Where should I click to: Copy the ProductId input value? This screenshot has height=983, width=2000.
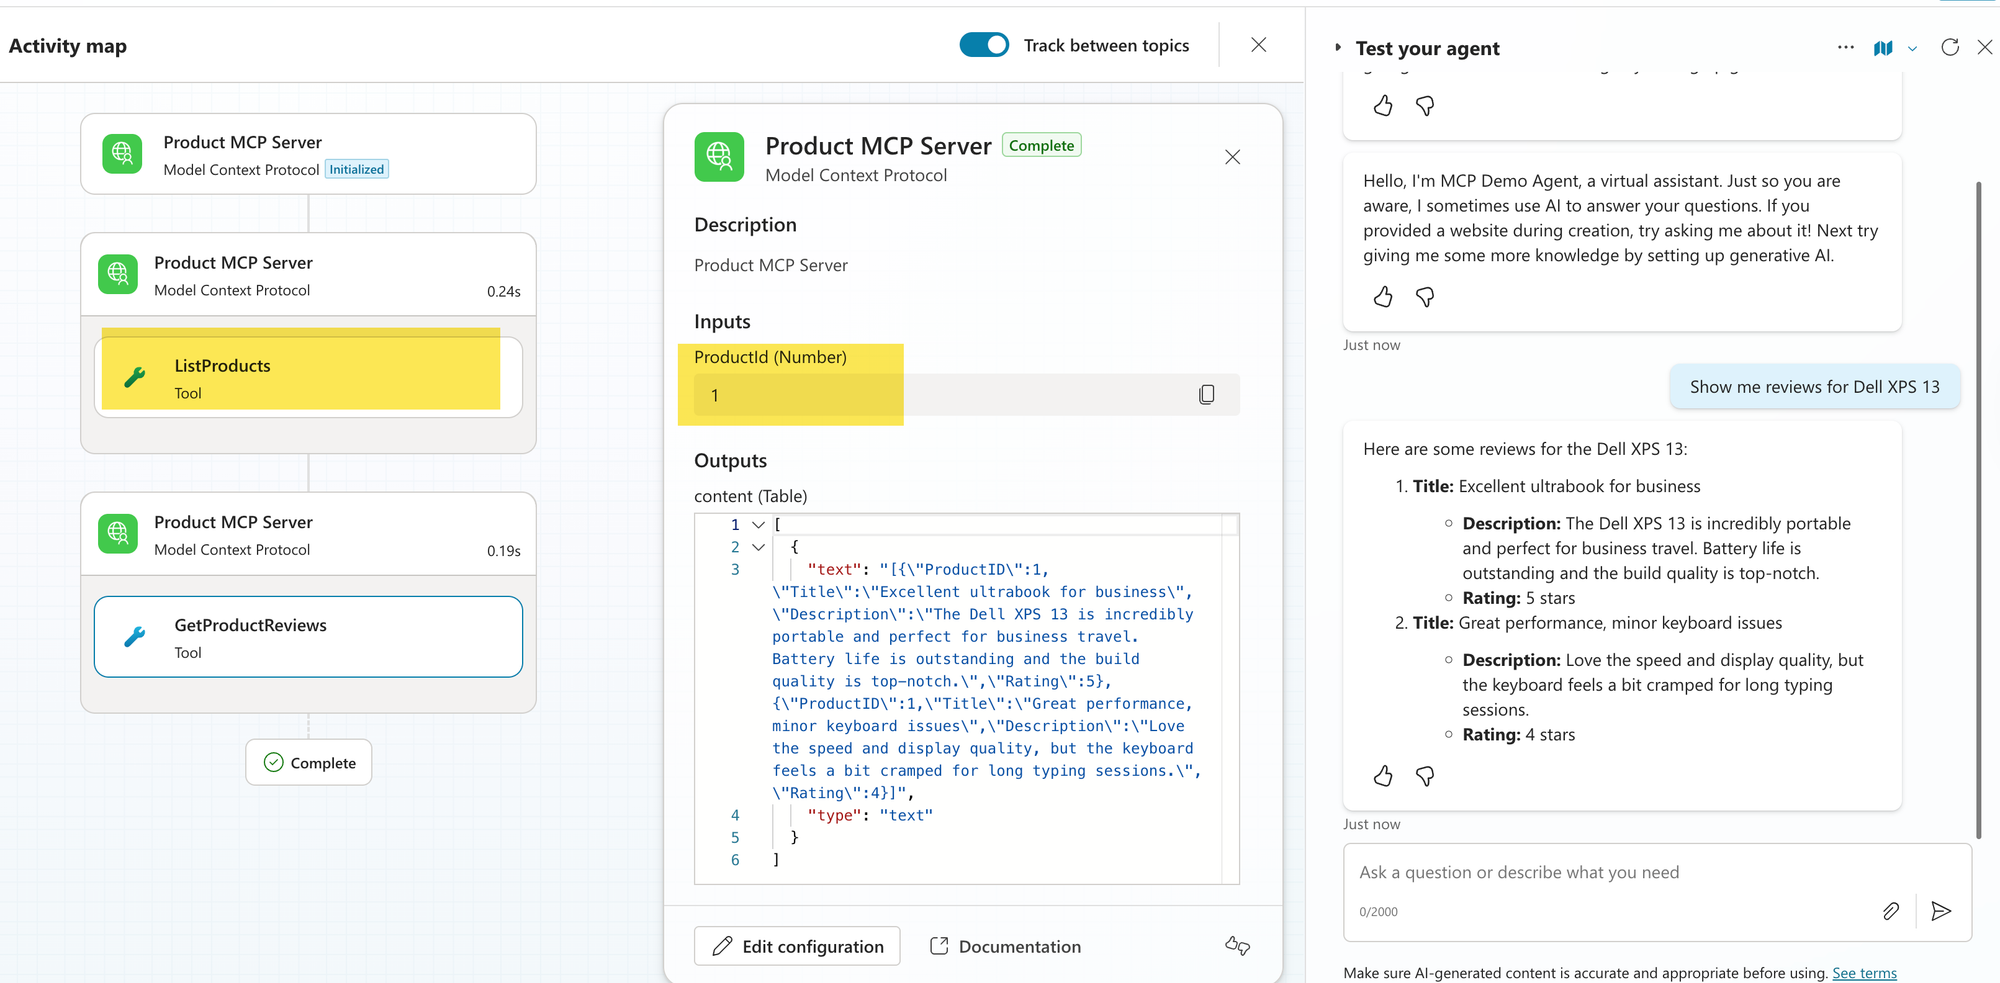1206,395
